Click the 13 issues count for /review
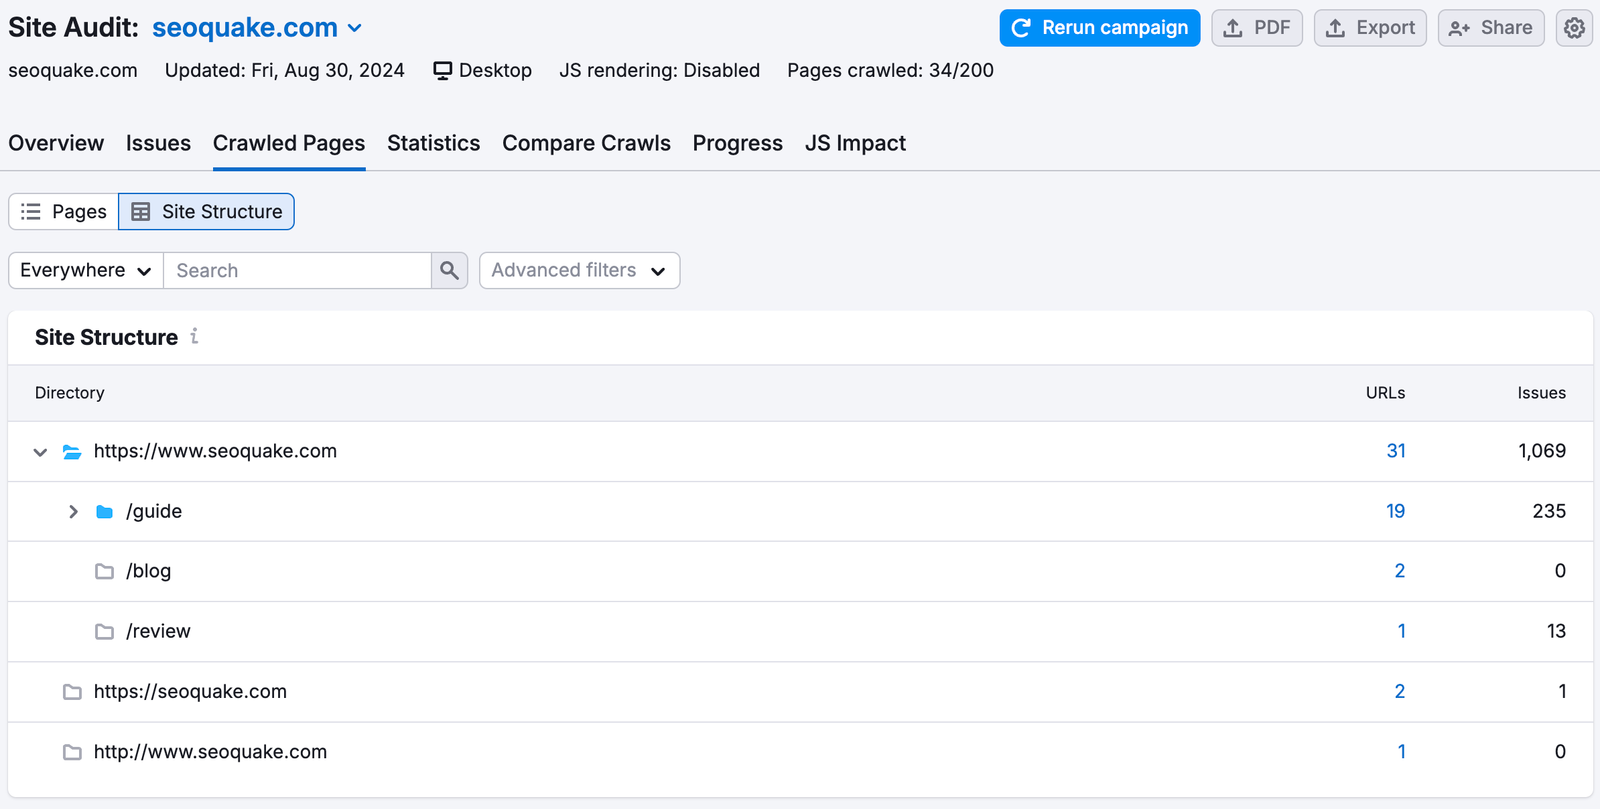 [x=1556, y=631]
